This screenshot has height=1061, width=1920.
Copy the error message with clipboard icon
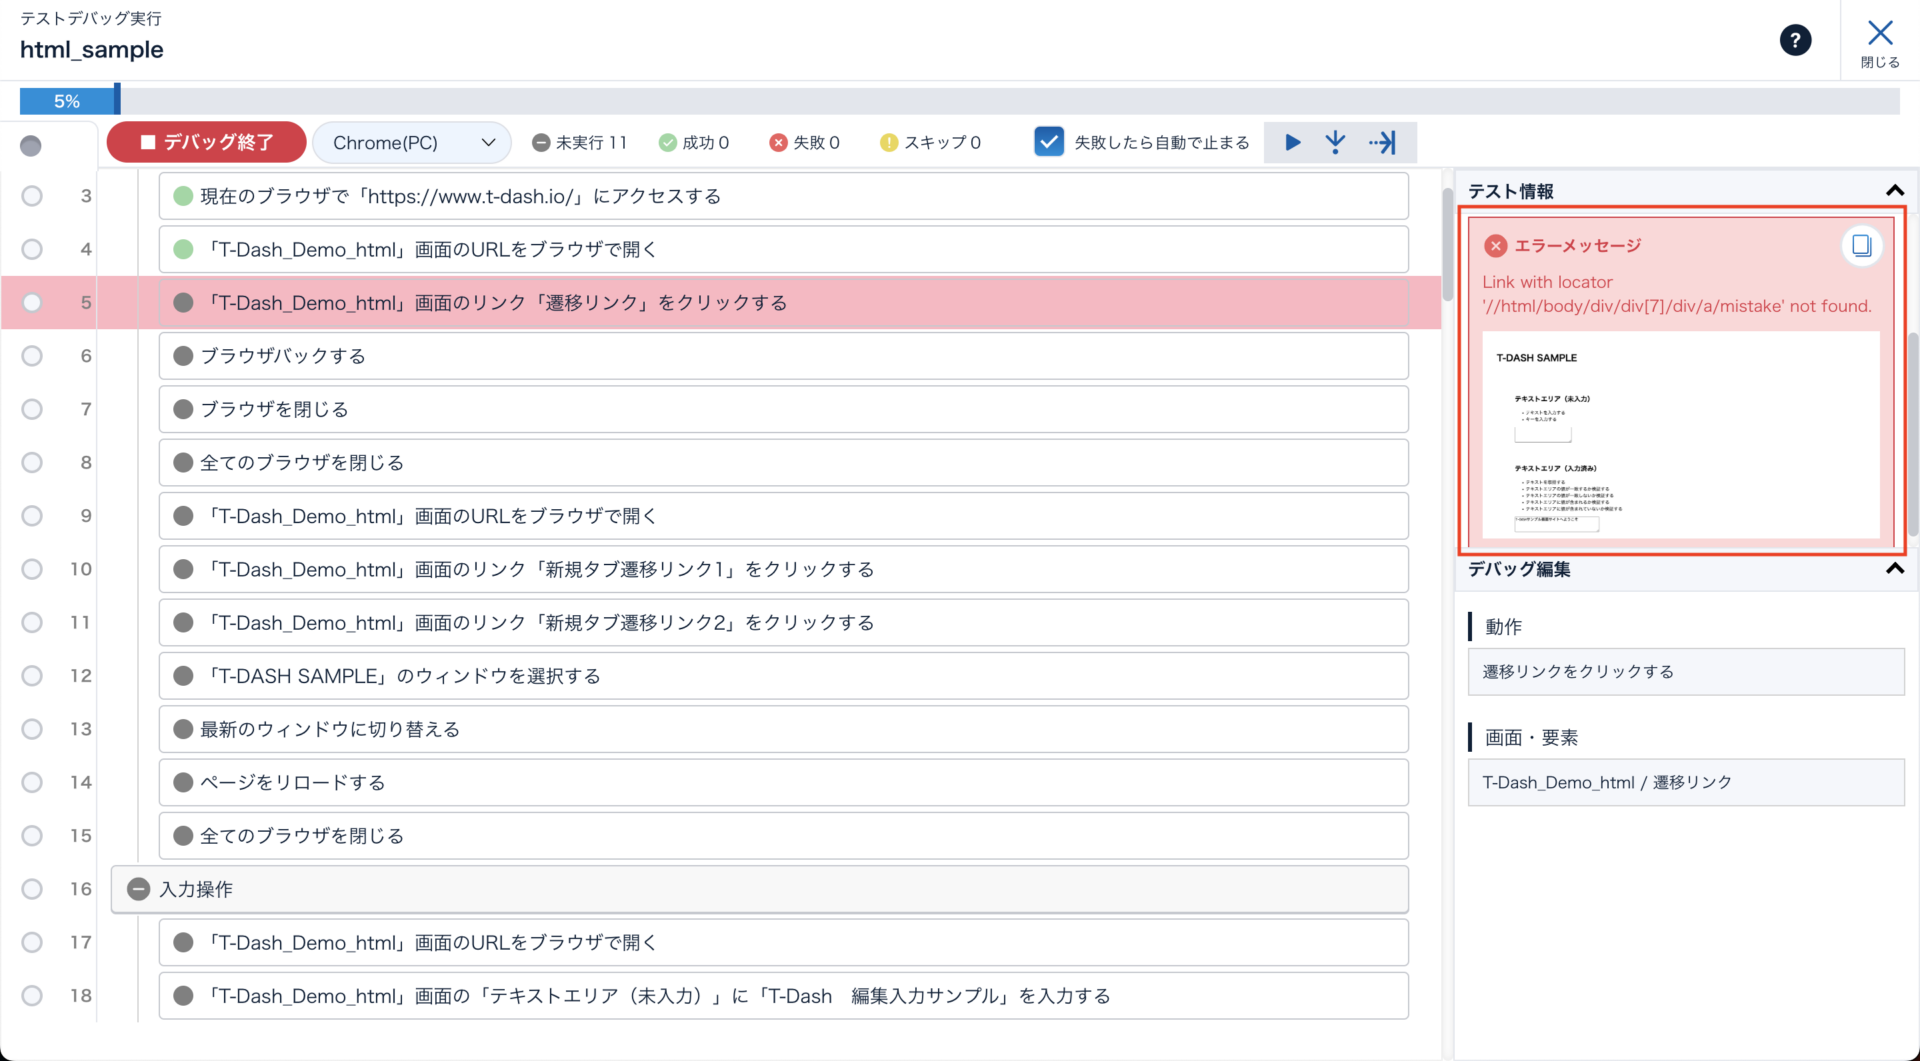[1861, 246]
